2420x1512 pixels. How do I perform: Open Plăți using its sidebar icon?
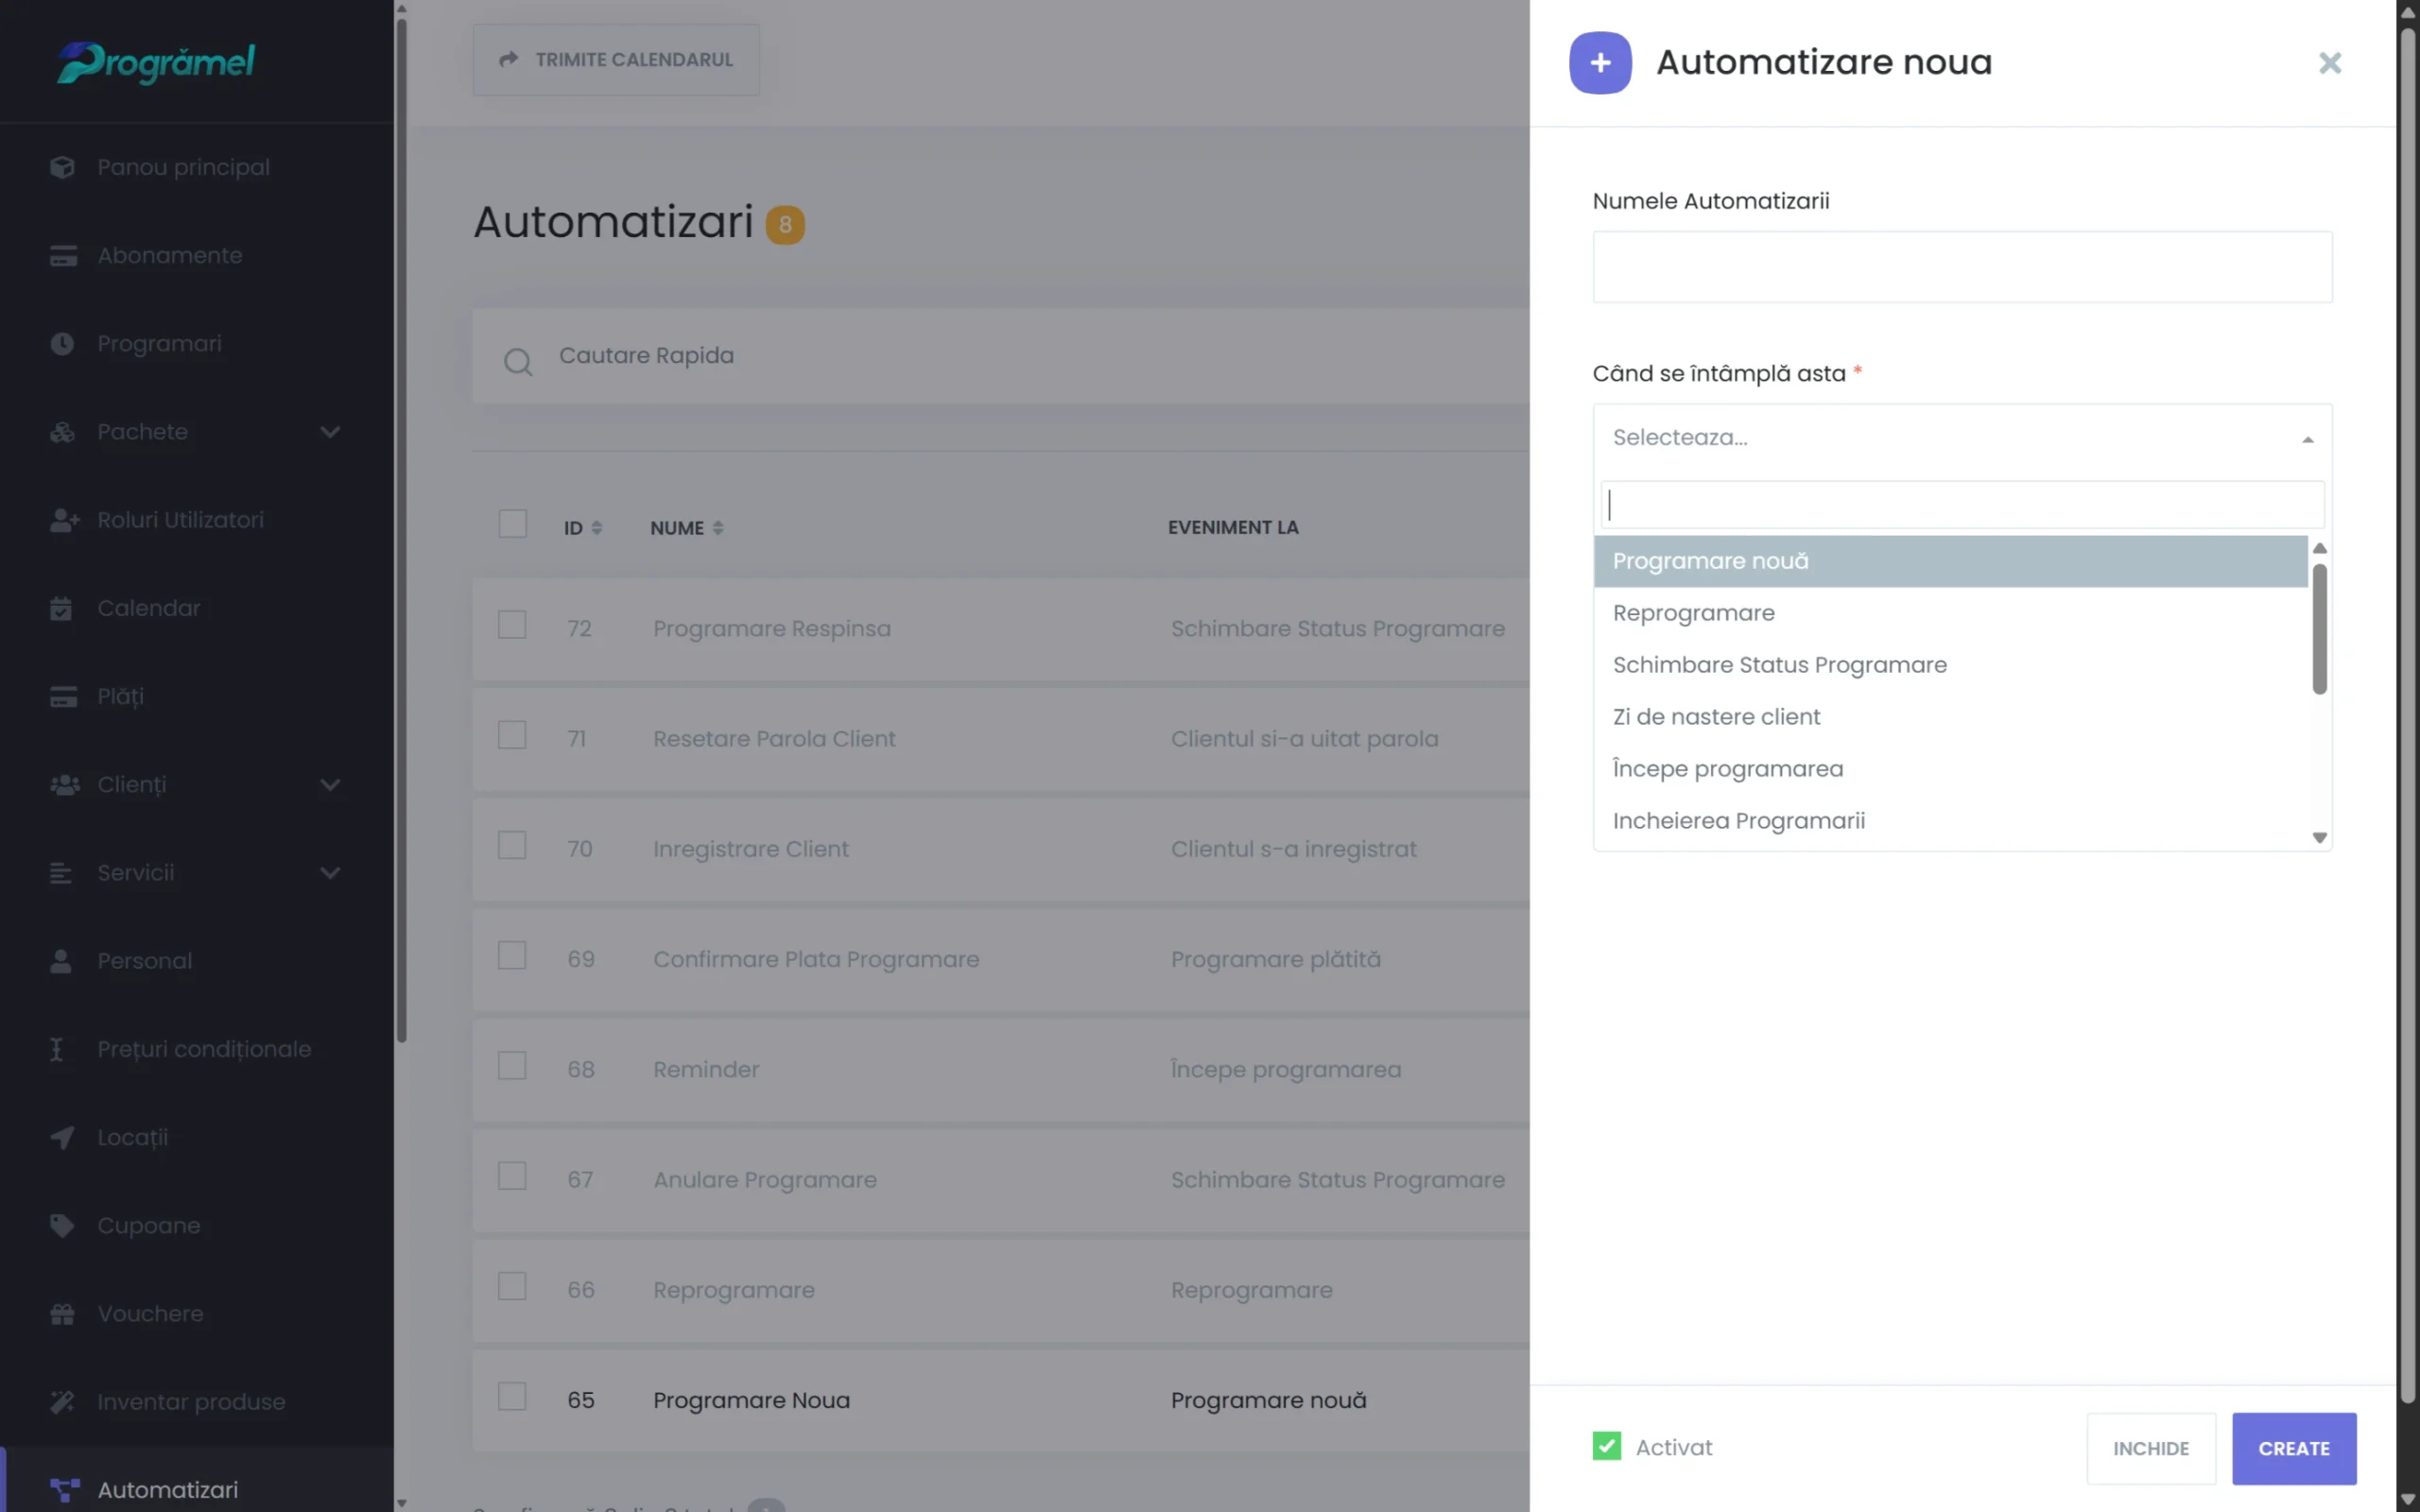(x=62, y=696)
